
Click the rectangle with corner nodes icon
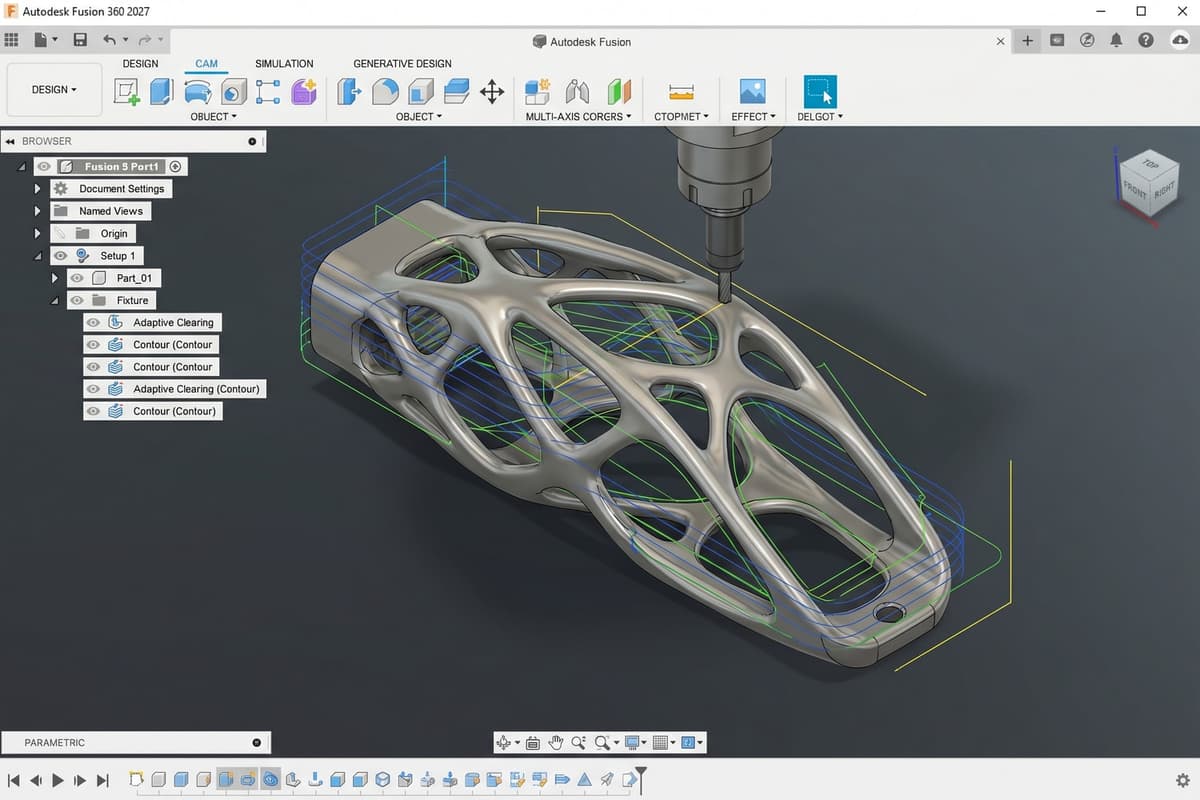pyautogui.click(x=267, y=92)
